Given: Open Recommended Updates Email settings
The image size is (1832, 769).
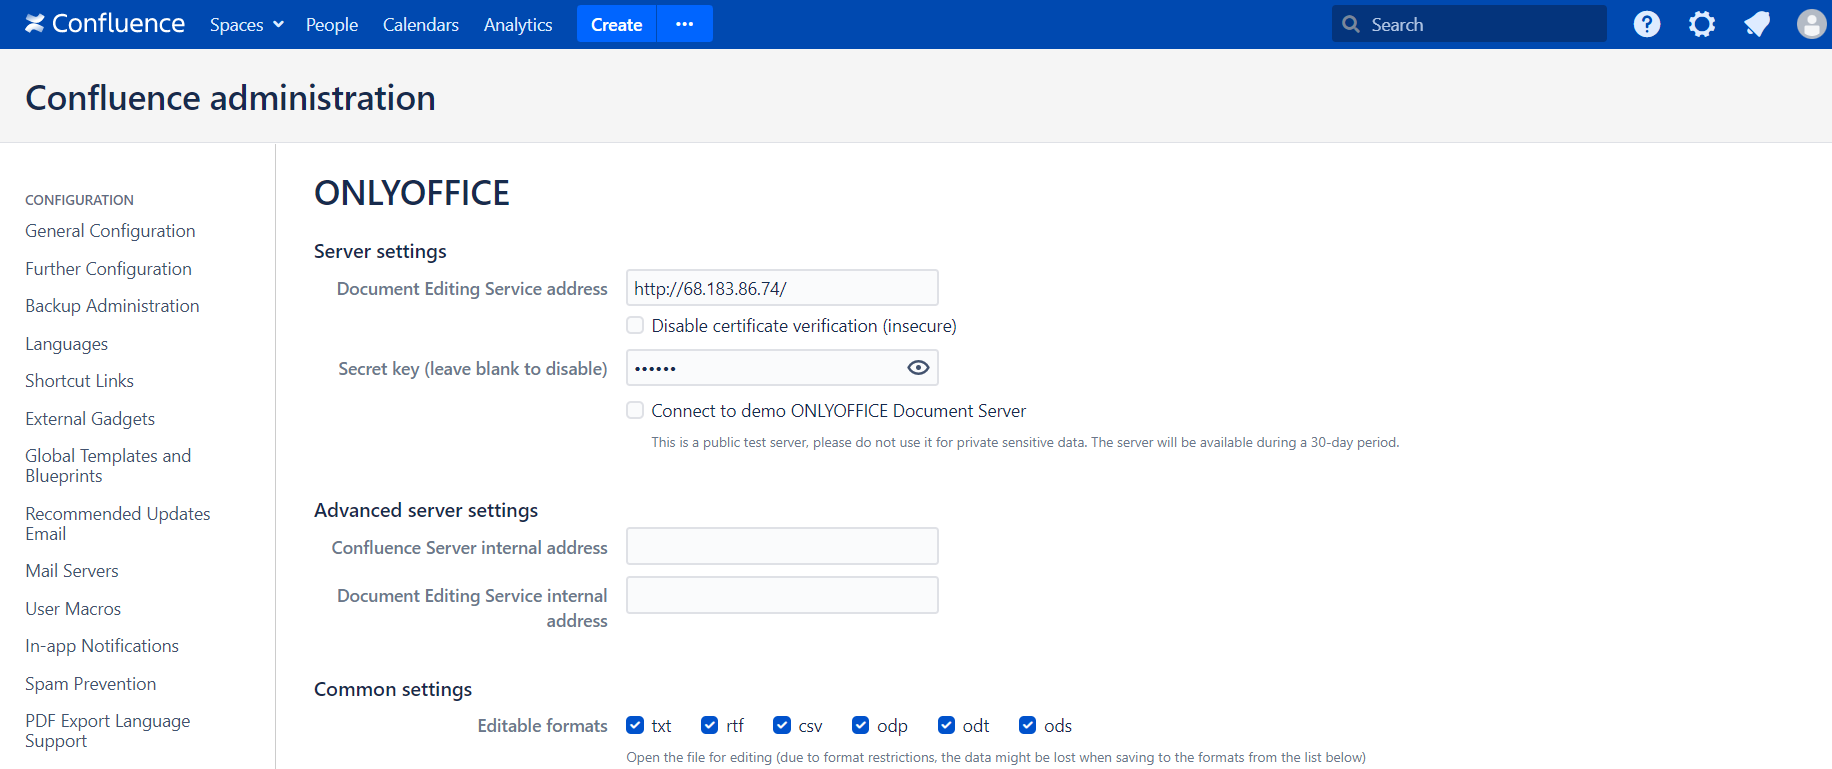Looking at the screenshot, I should (118, 524).
